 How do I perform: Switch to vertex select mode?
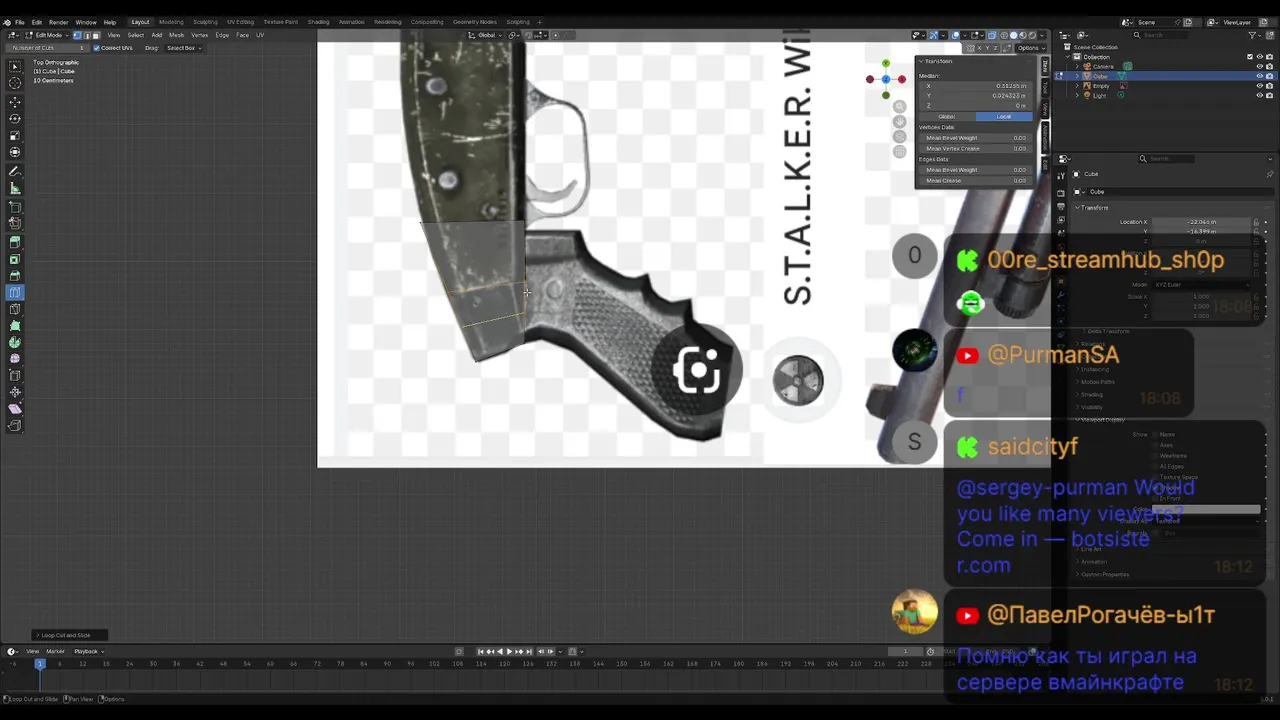[78, 35]
